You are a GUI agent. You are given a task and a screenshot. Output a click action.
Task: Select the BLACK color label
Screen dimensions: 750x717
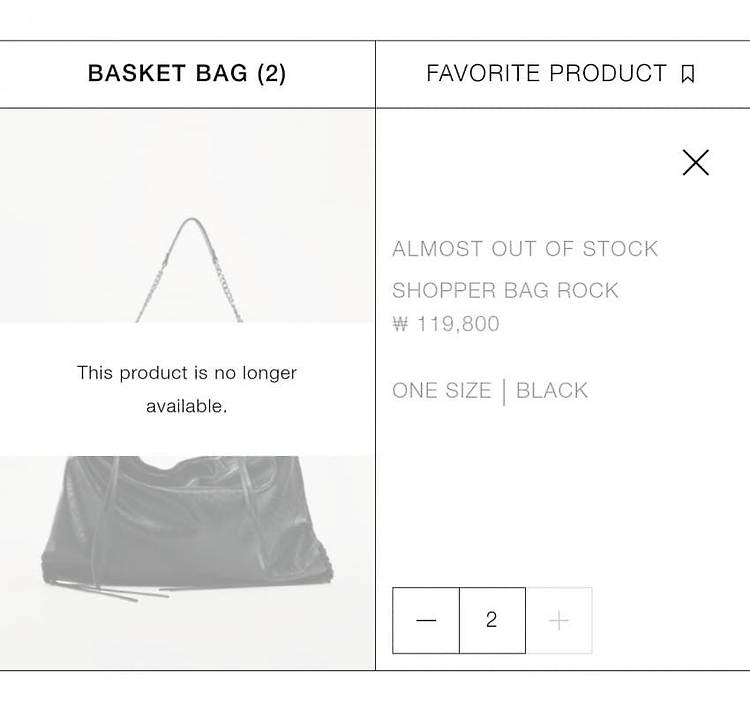(x=552, y=390)
